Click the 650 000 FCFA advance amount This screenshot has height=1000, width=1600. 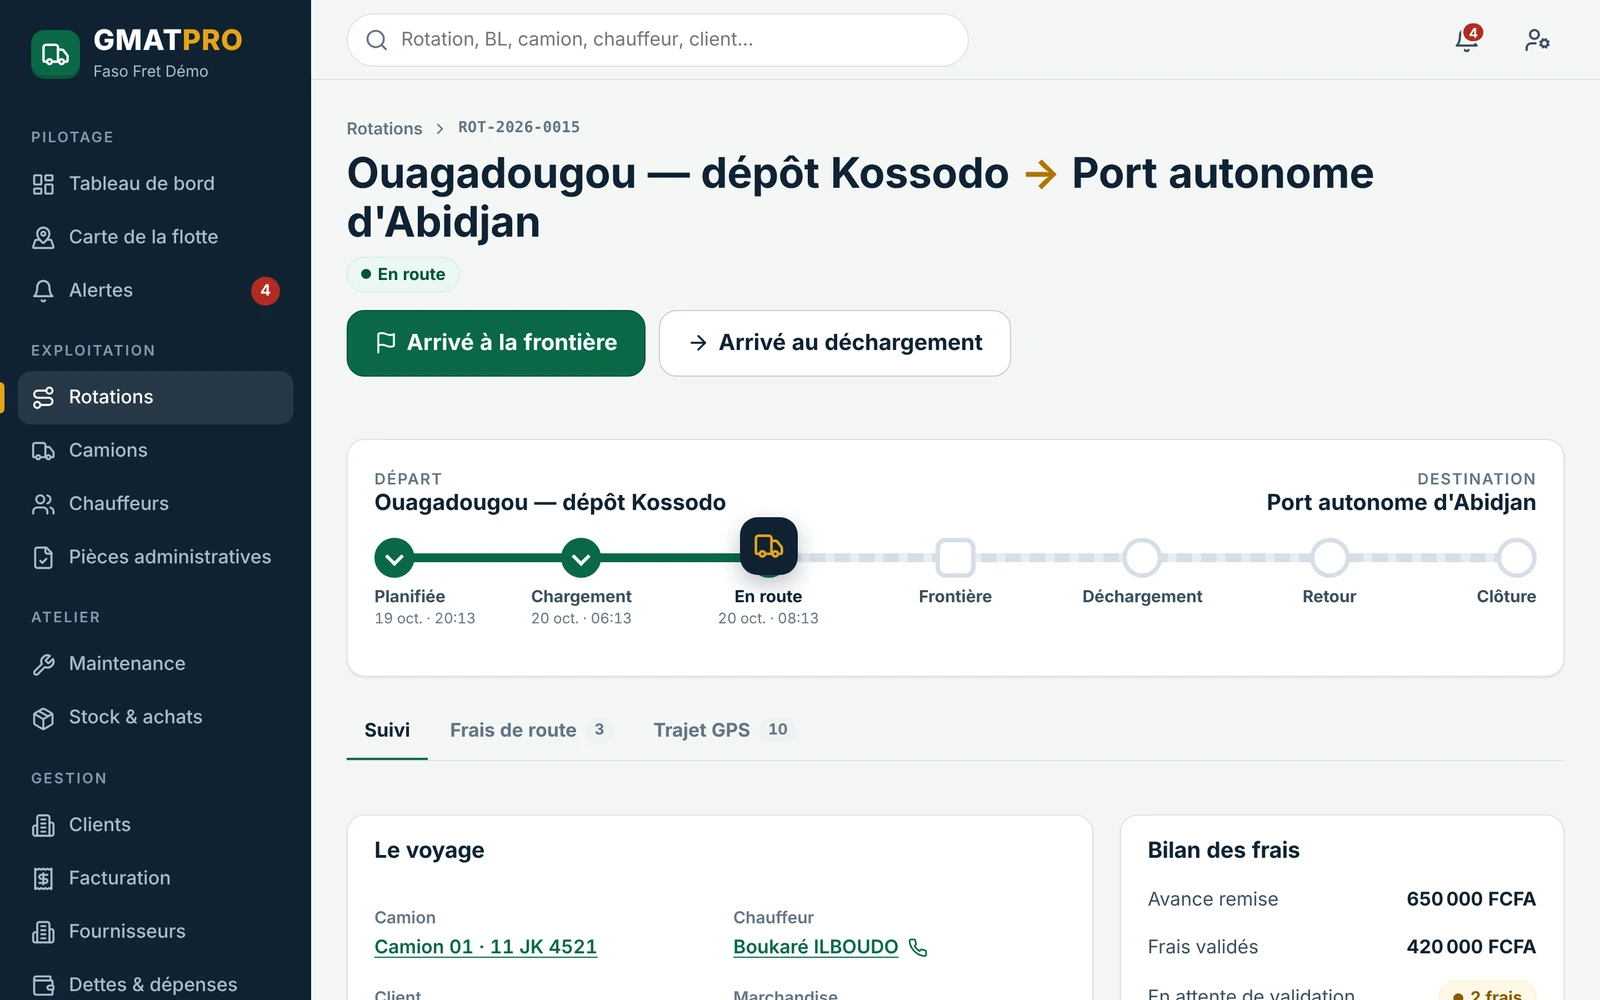pyautogui.click(x=1471, y=899)
